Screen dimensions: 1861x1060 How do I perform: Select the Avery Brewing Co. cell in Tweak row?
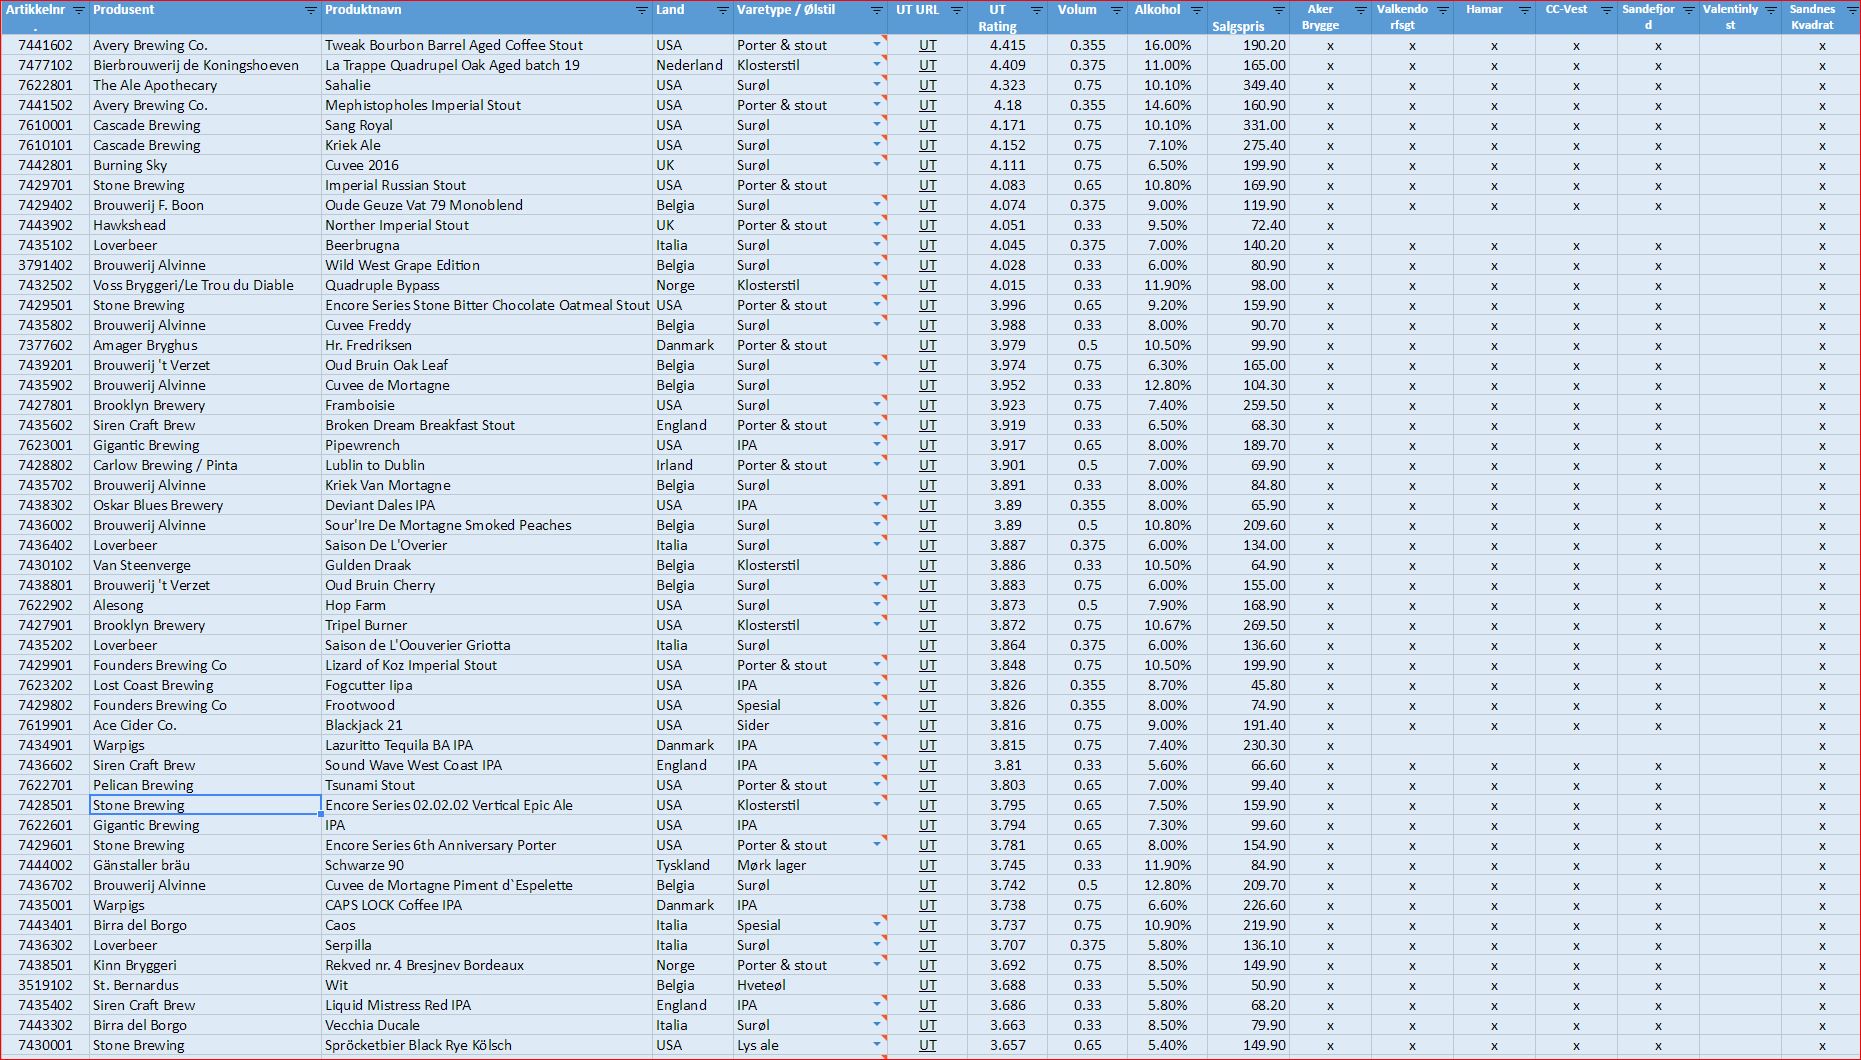point(205,45)
